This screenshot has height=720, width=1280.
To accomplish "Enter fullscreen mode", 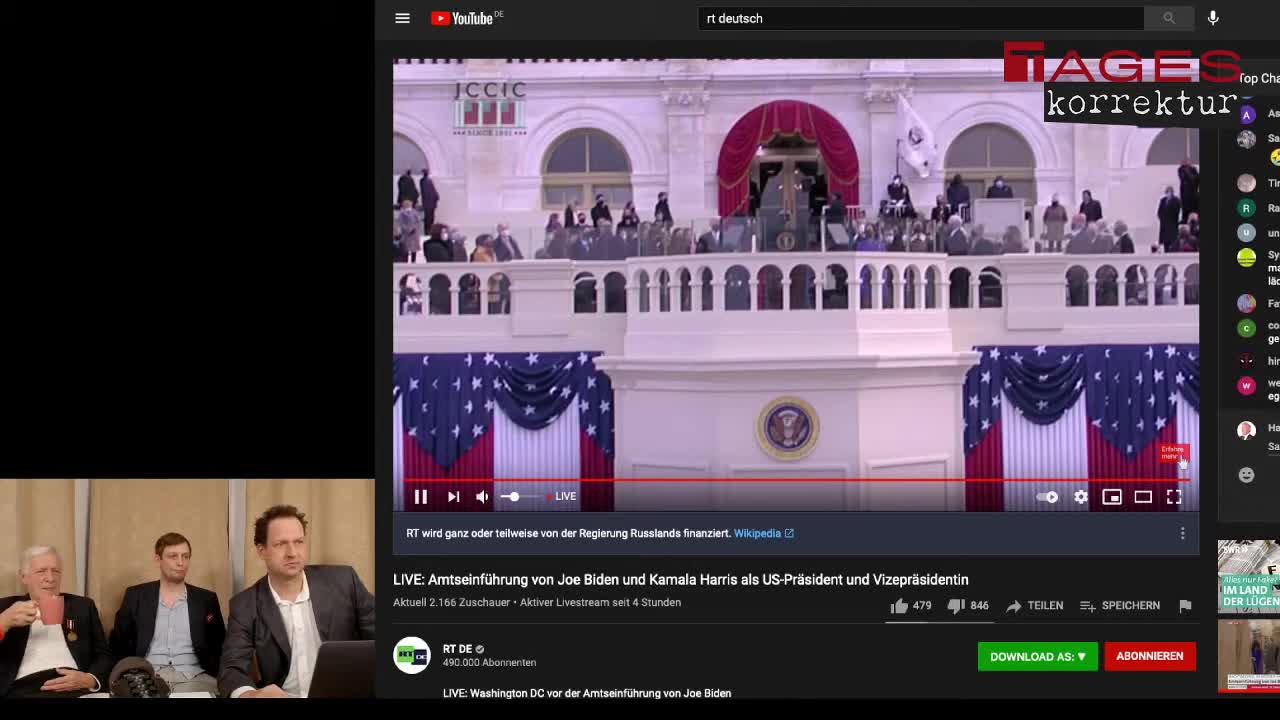I will [1174, 497].
